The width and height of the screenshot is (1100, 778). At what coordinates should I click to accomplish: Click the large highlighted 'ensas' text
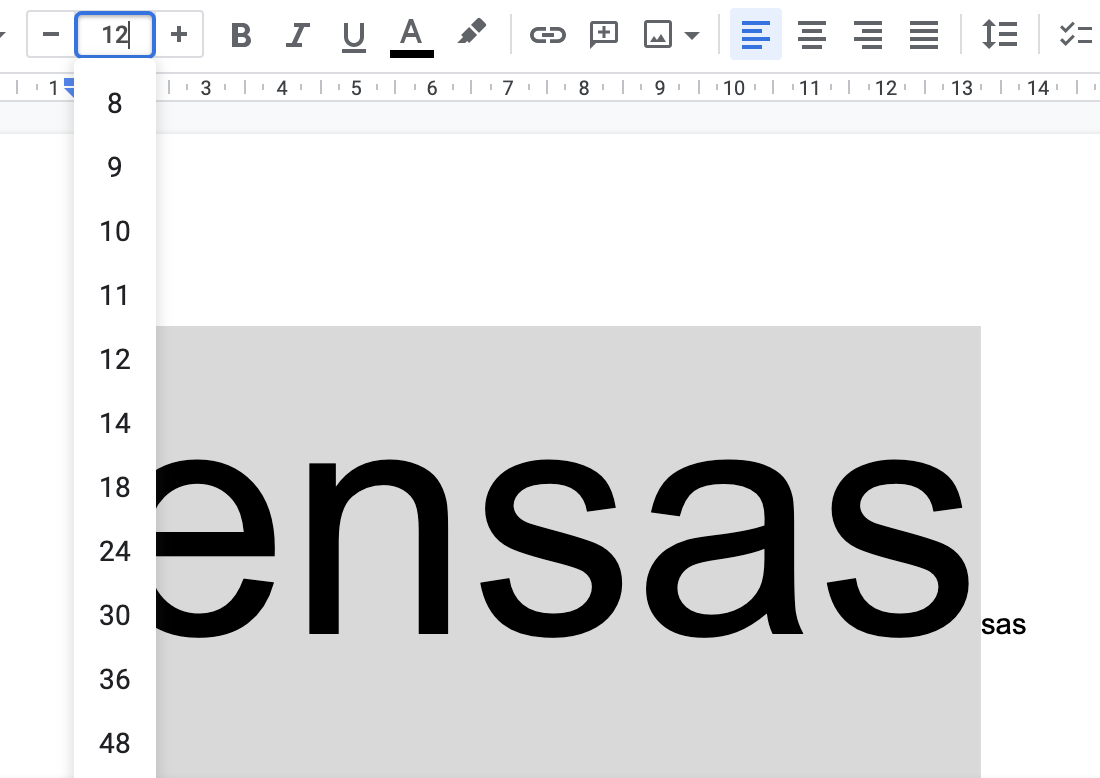563,547
